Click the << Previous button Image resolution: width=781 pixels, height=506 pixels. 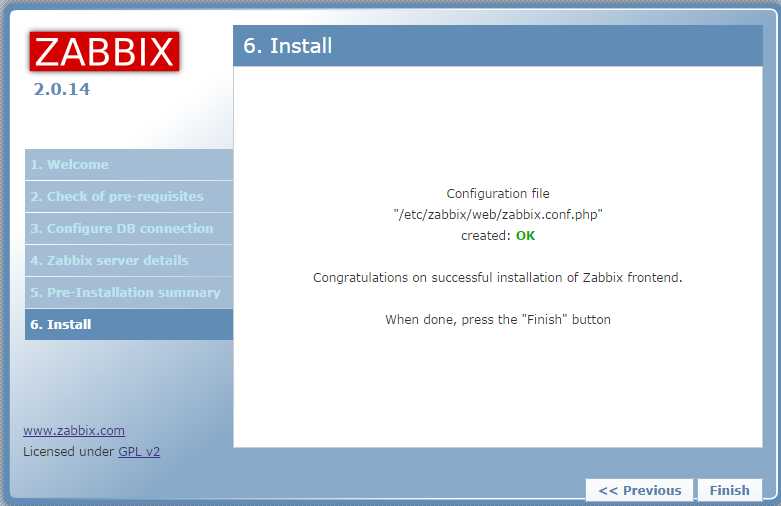(x=640, y=490)
